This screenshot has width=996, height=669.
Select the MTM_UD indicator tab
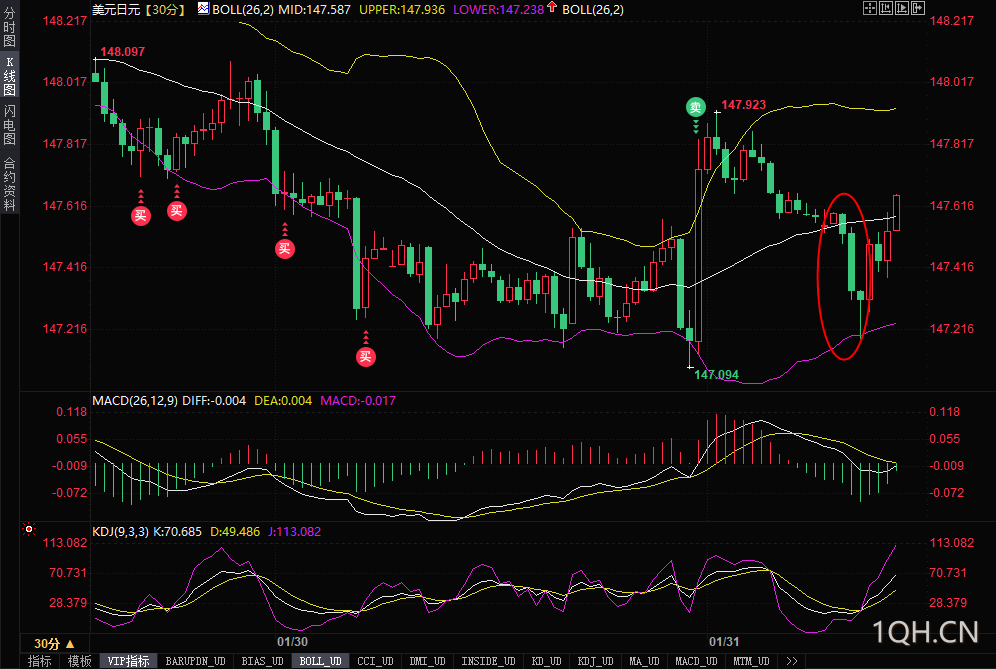(751, 661)
